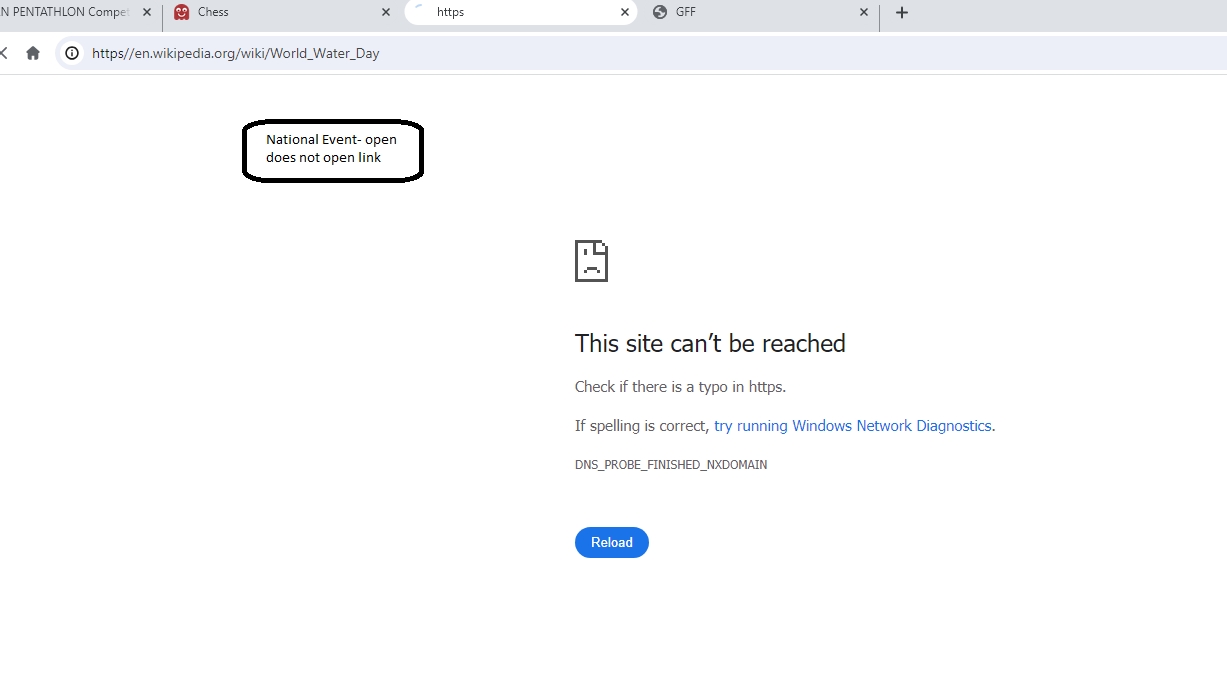Click the 'Check if there is a typo' text

point(680,387)
